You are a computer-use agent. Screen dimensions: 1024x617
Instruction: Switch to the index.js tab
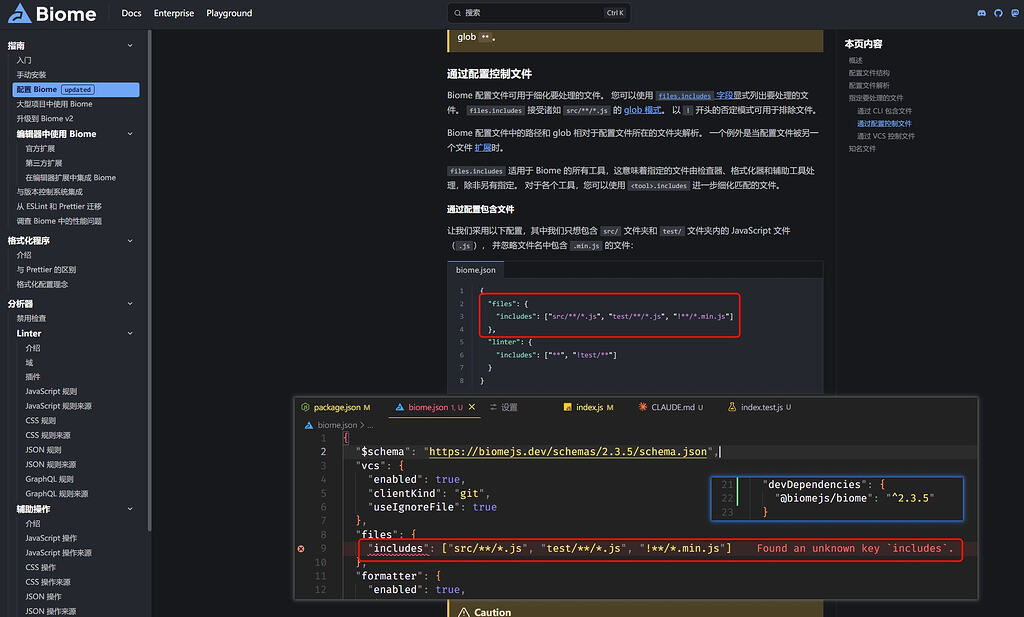588,407
